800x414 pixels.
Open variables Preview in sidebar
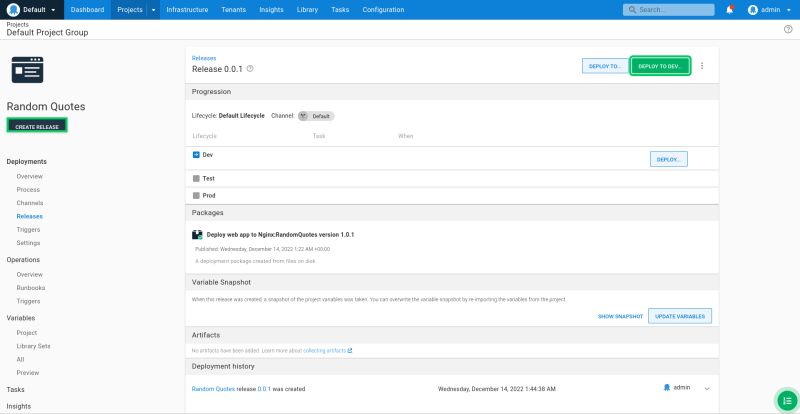point(28,373)
